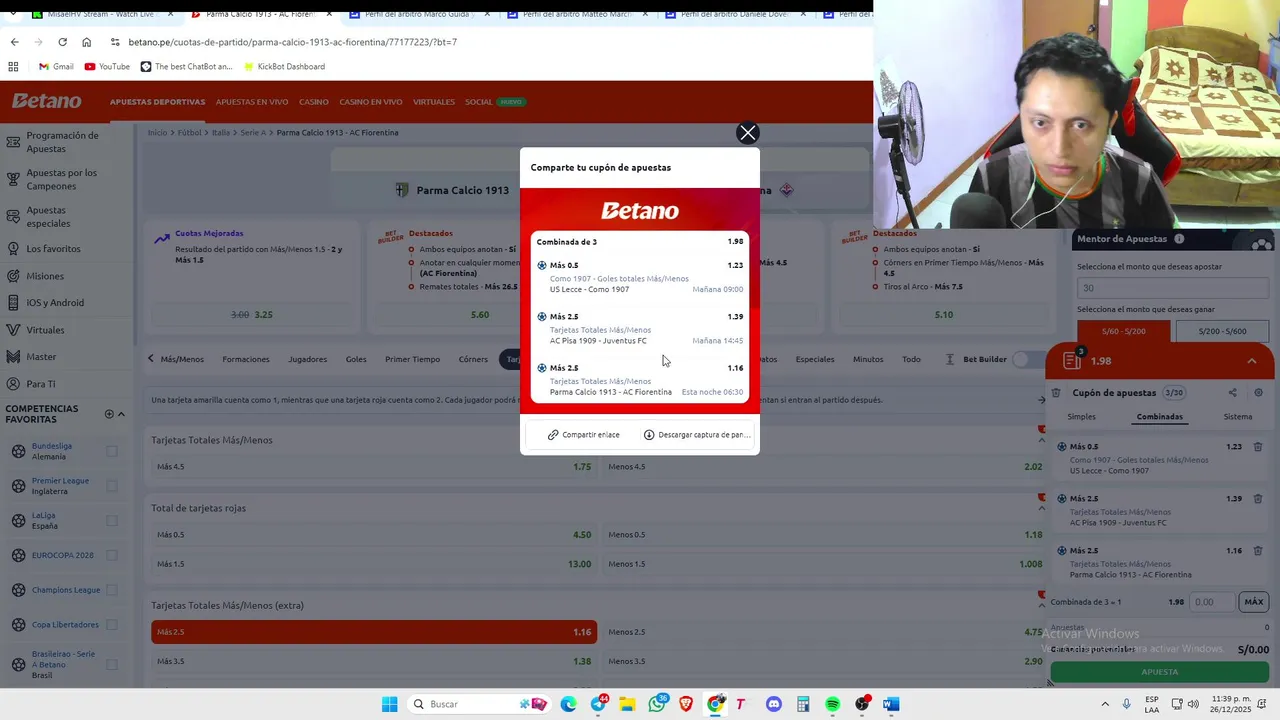The image size is (1280, 720).
Task: Remove the 1.23 Como 1907 bet from slip
Action: tap(1258, 447)
